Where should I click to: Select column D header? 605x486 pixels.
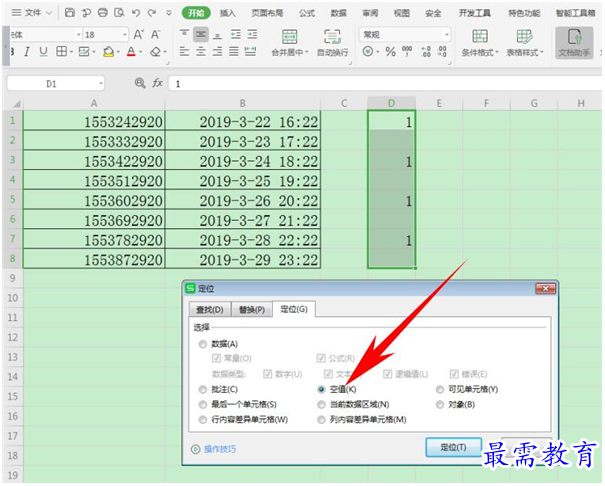[x=391, y=103]
